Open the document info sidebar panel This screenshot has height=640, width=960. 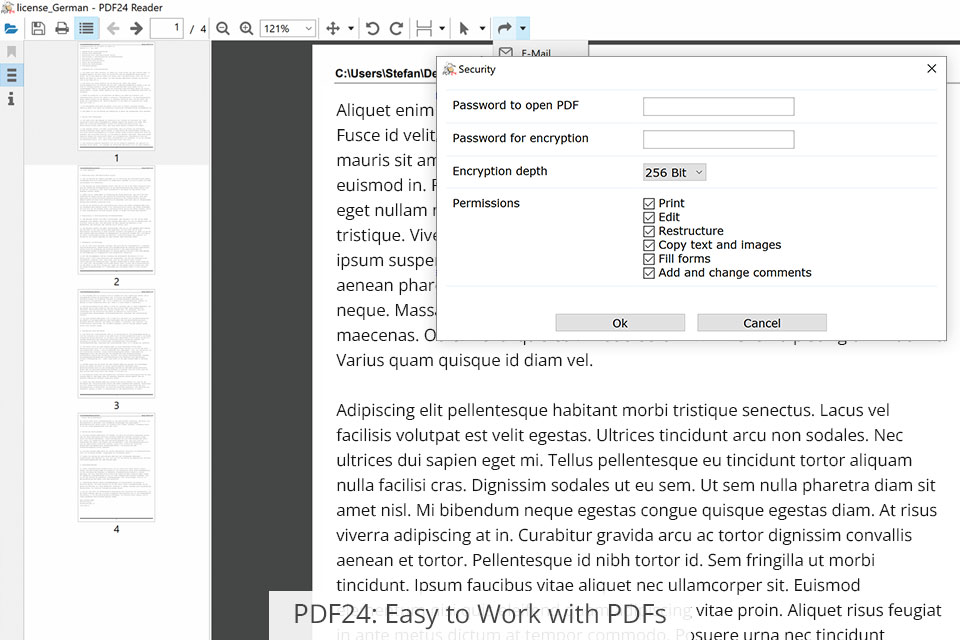coord(11,99)
